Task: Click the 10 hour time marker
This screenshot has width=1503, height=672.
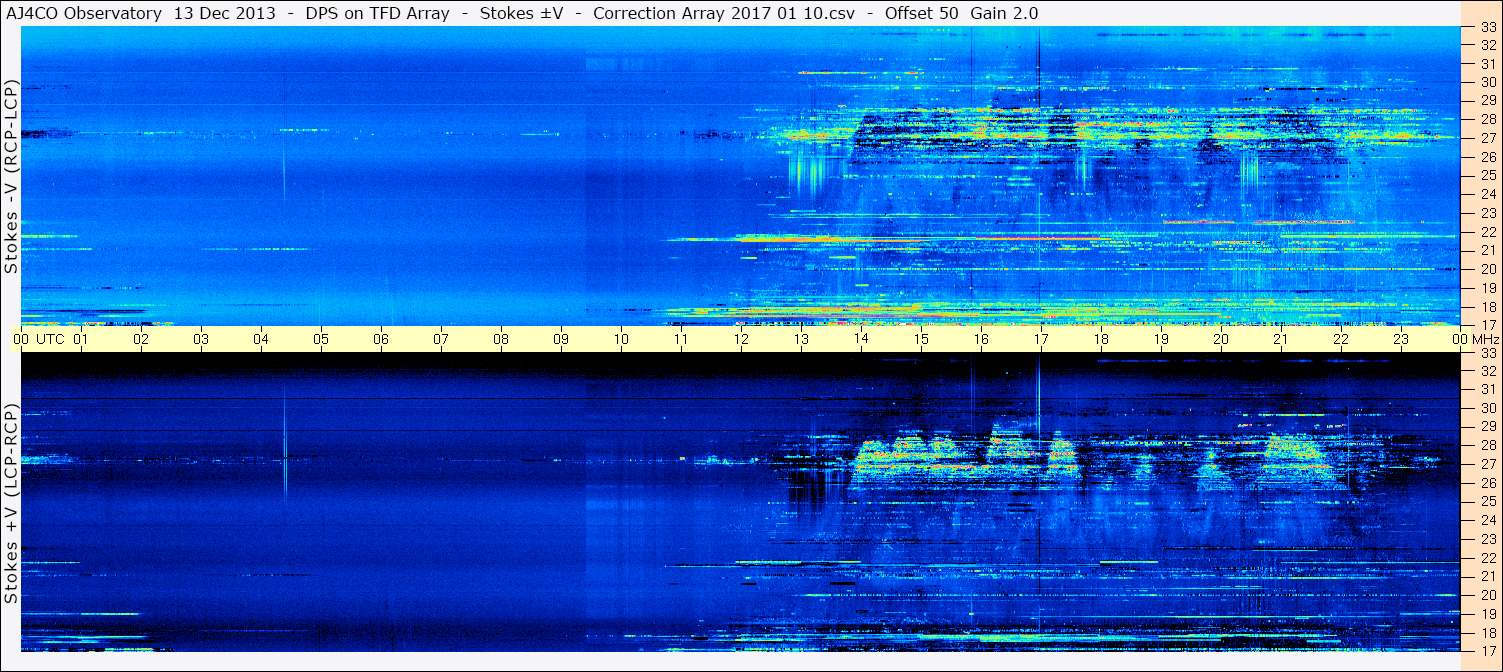Action: click(621, 339)
